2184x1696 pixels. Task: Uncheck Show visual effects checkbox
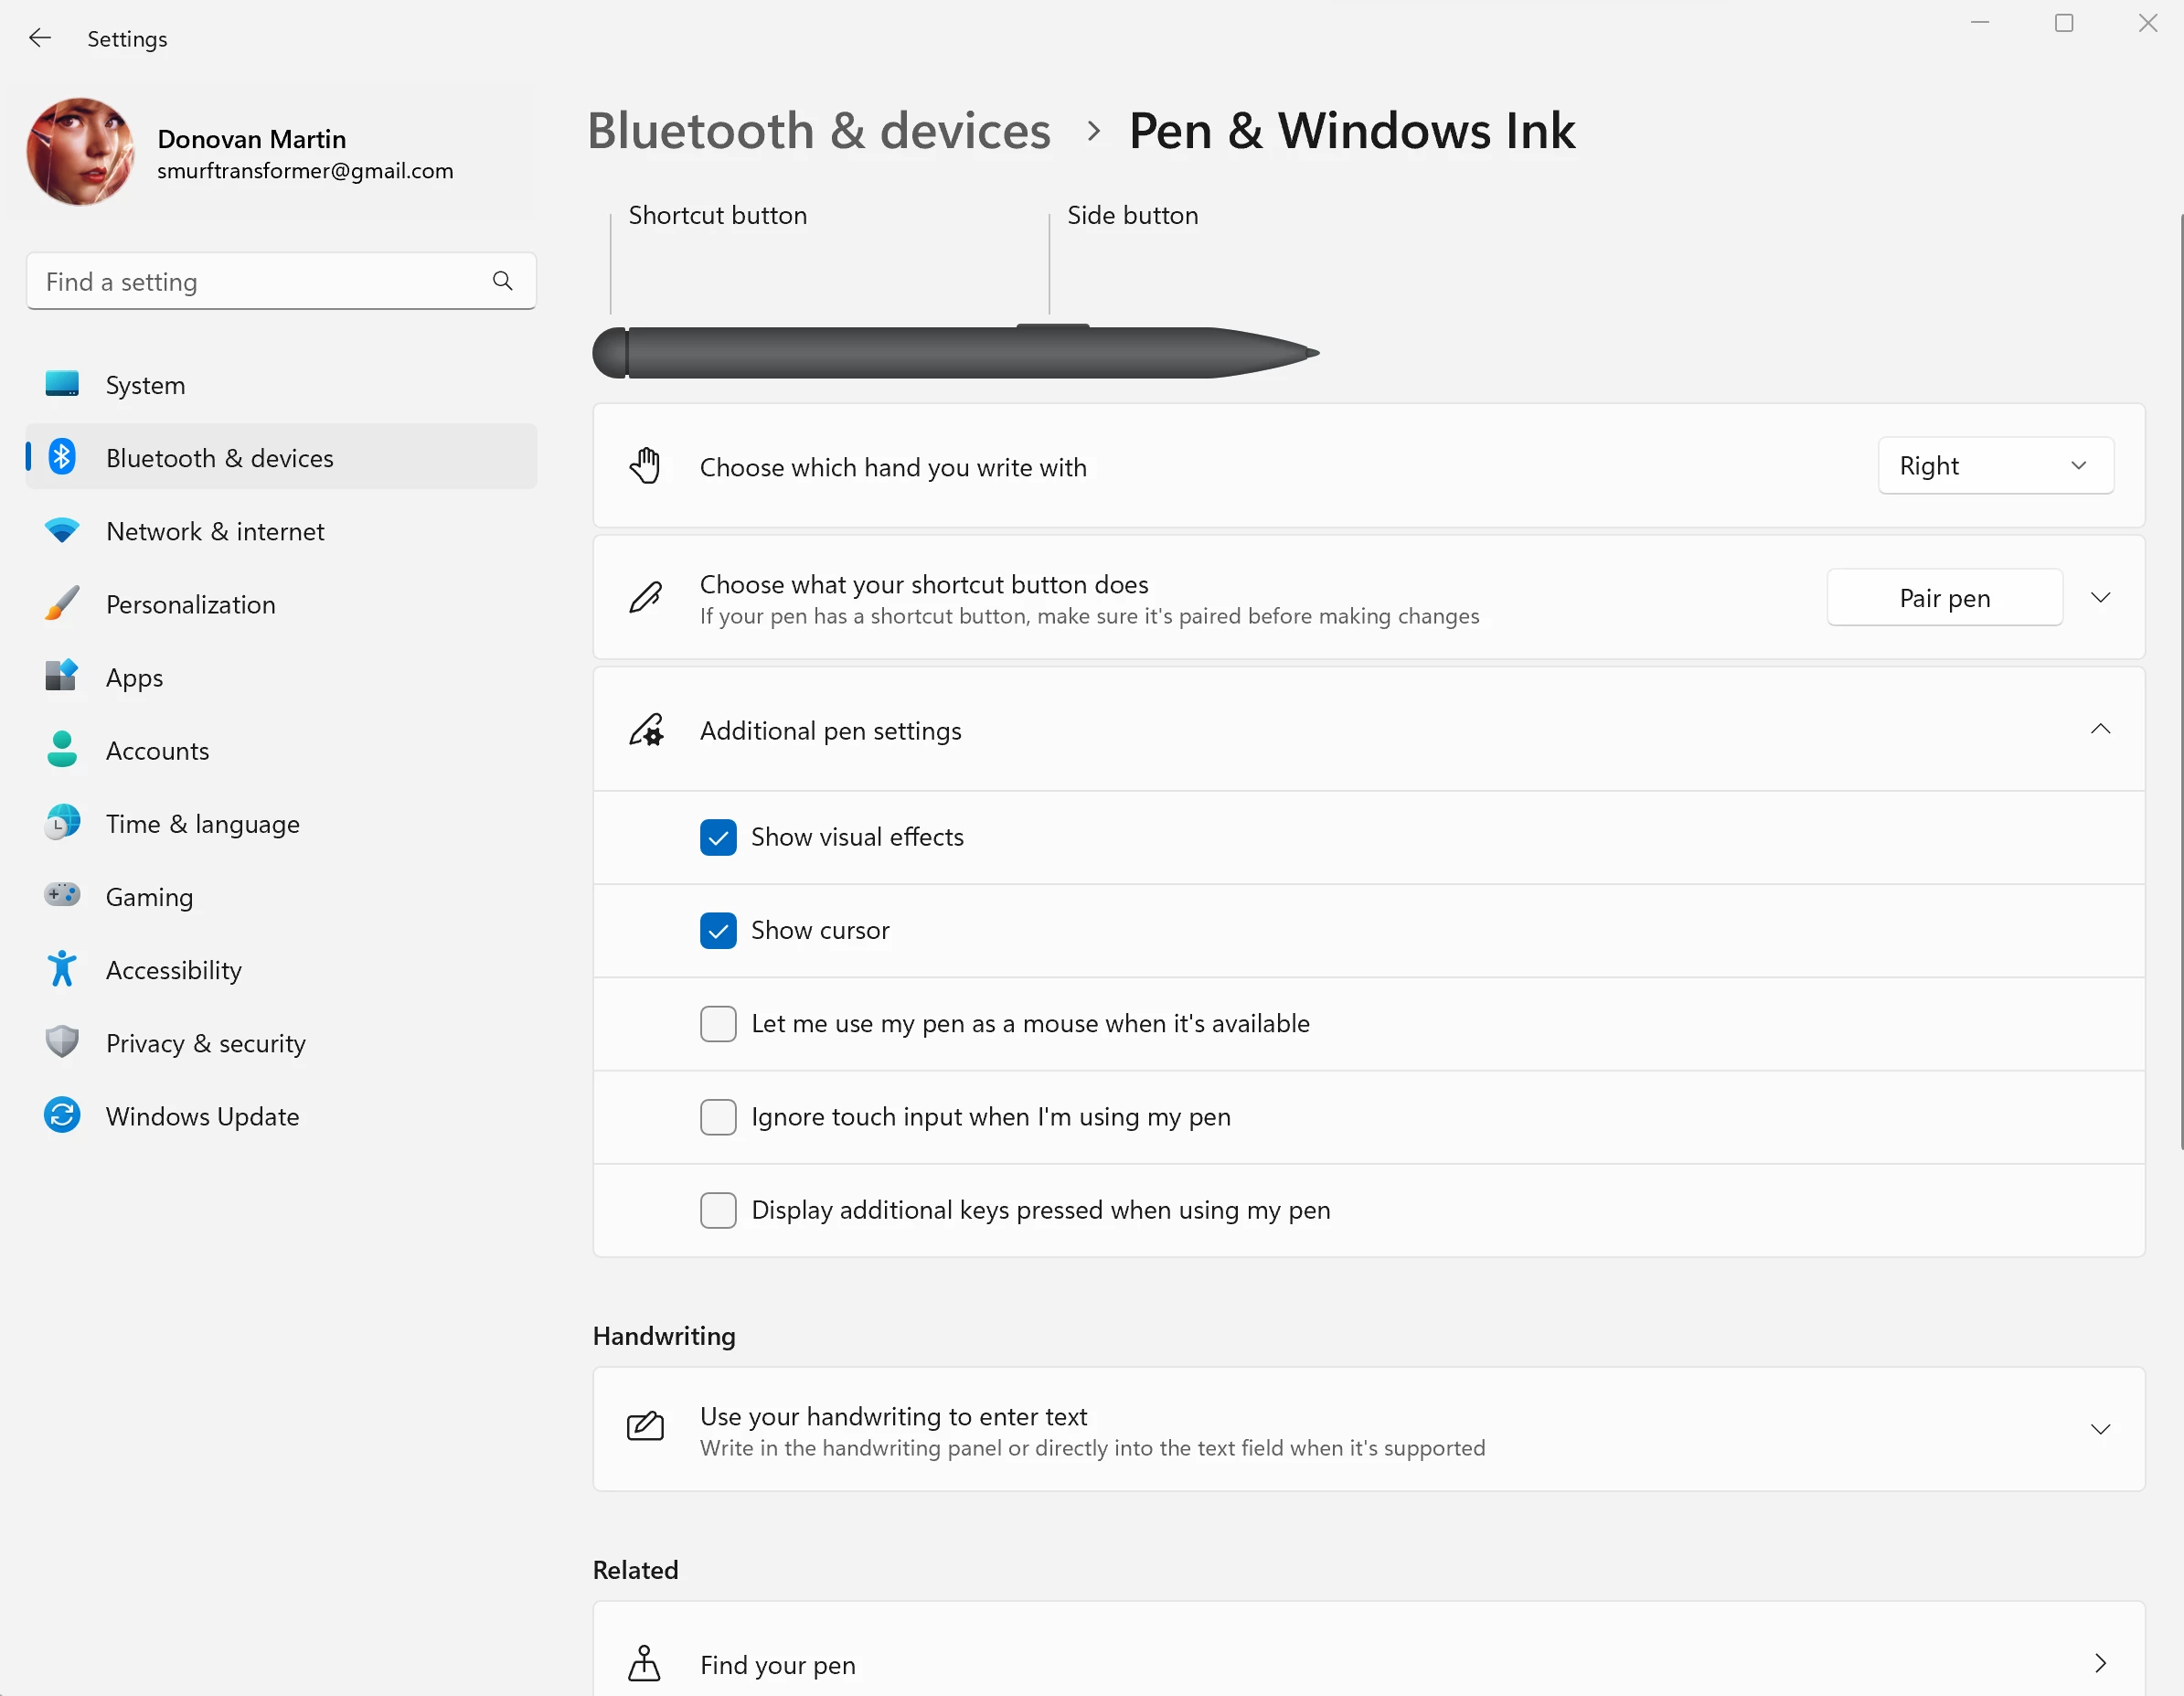pos(718,837)
